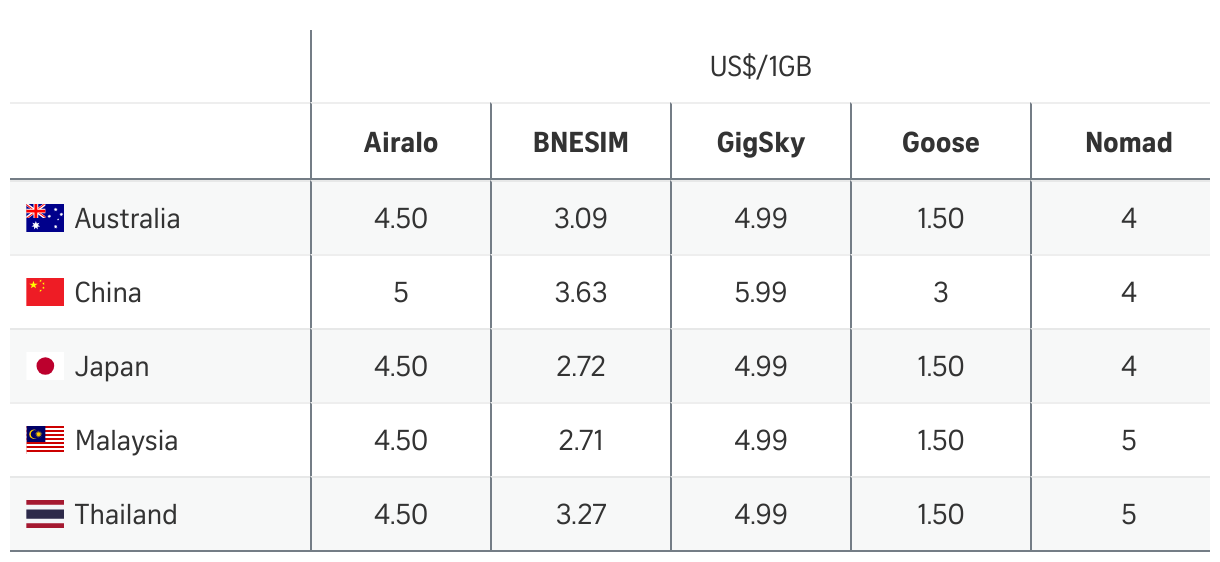
Task: Click the Japan flag icon
Action: coord(45,366)
